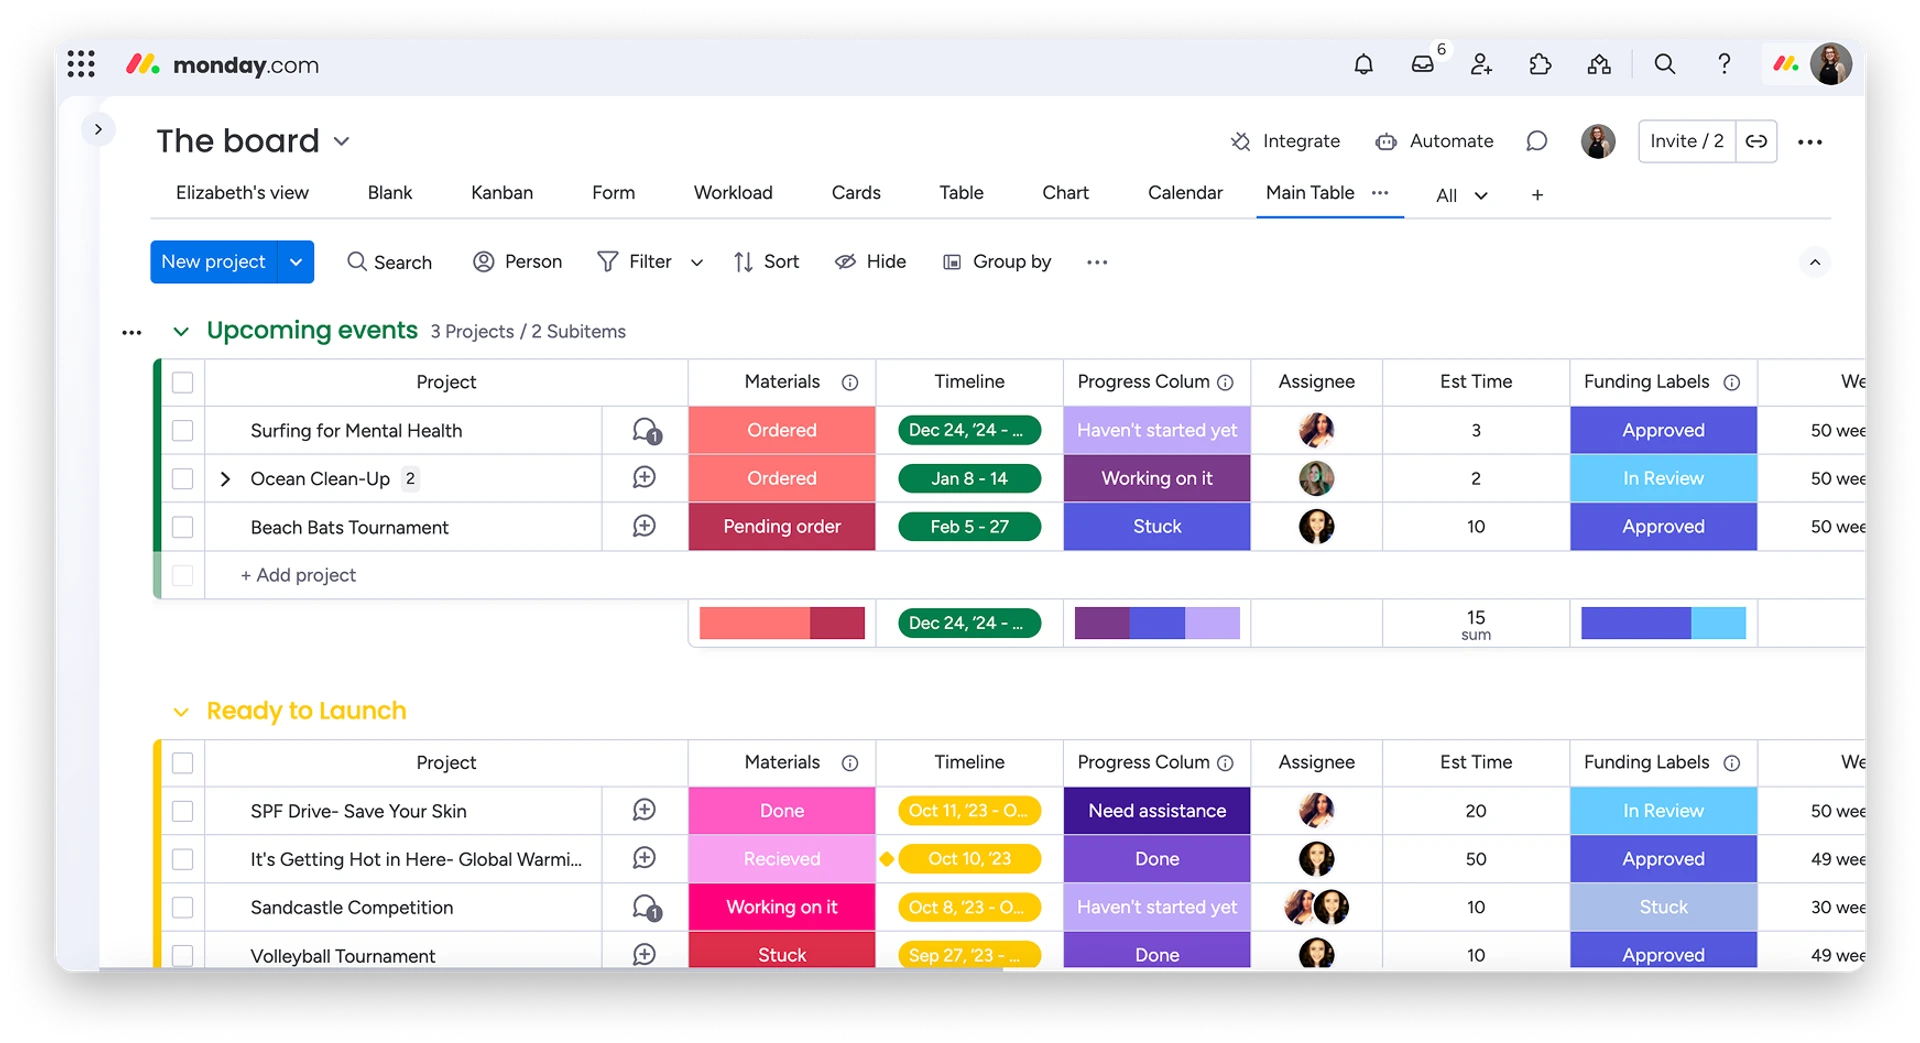The image size is (1920, 1043).
Task: Open the Filter options dropdown arrow
Action: [697, 262]
